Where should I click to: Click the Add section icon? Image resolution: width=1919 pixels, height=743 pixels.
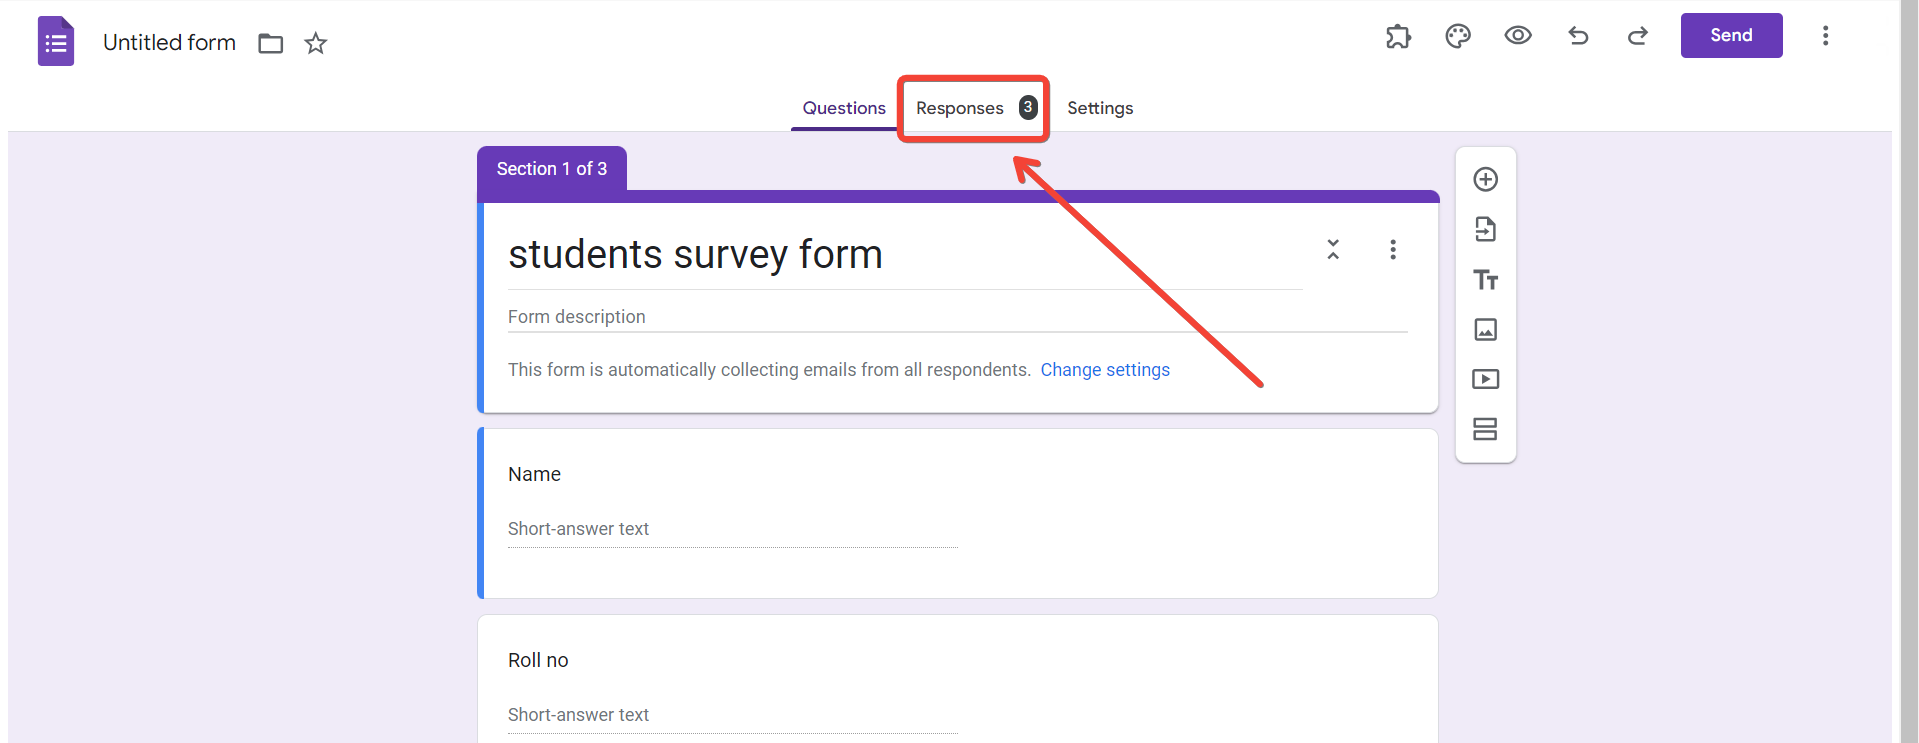point(1485,429)
